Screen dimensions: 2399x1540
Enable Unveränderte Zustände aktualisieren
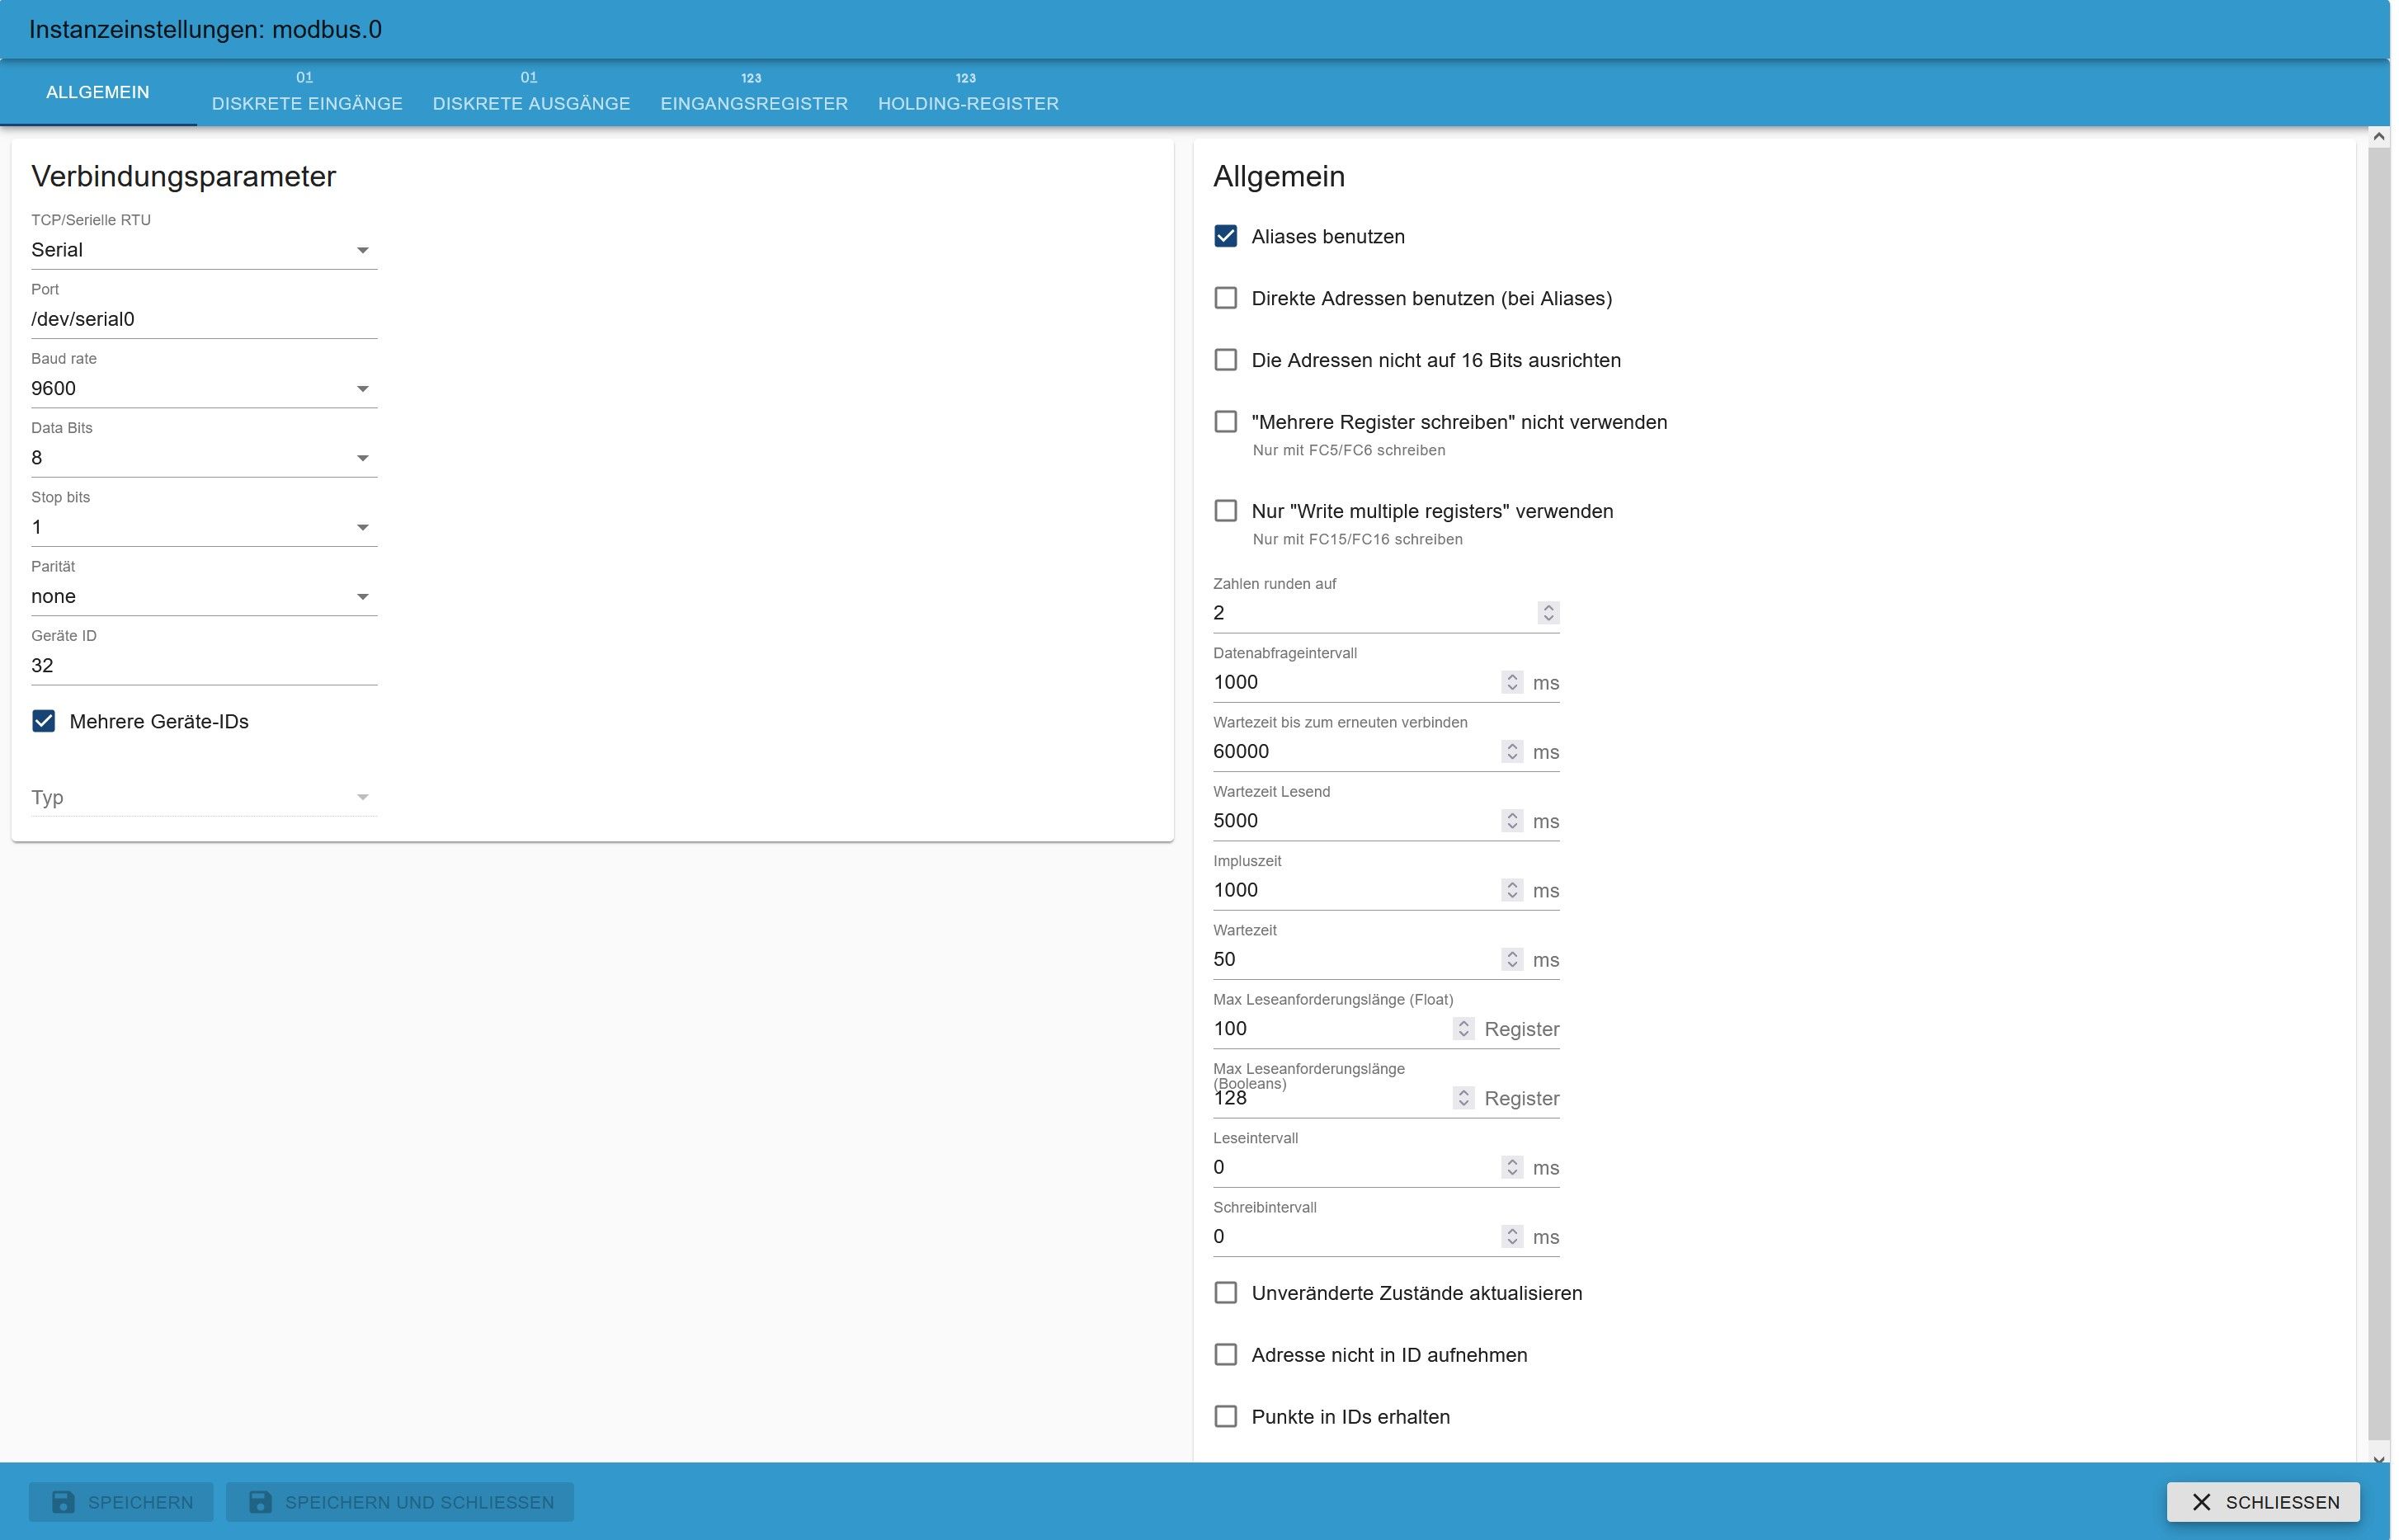click(x=1225, y=1293)
